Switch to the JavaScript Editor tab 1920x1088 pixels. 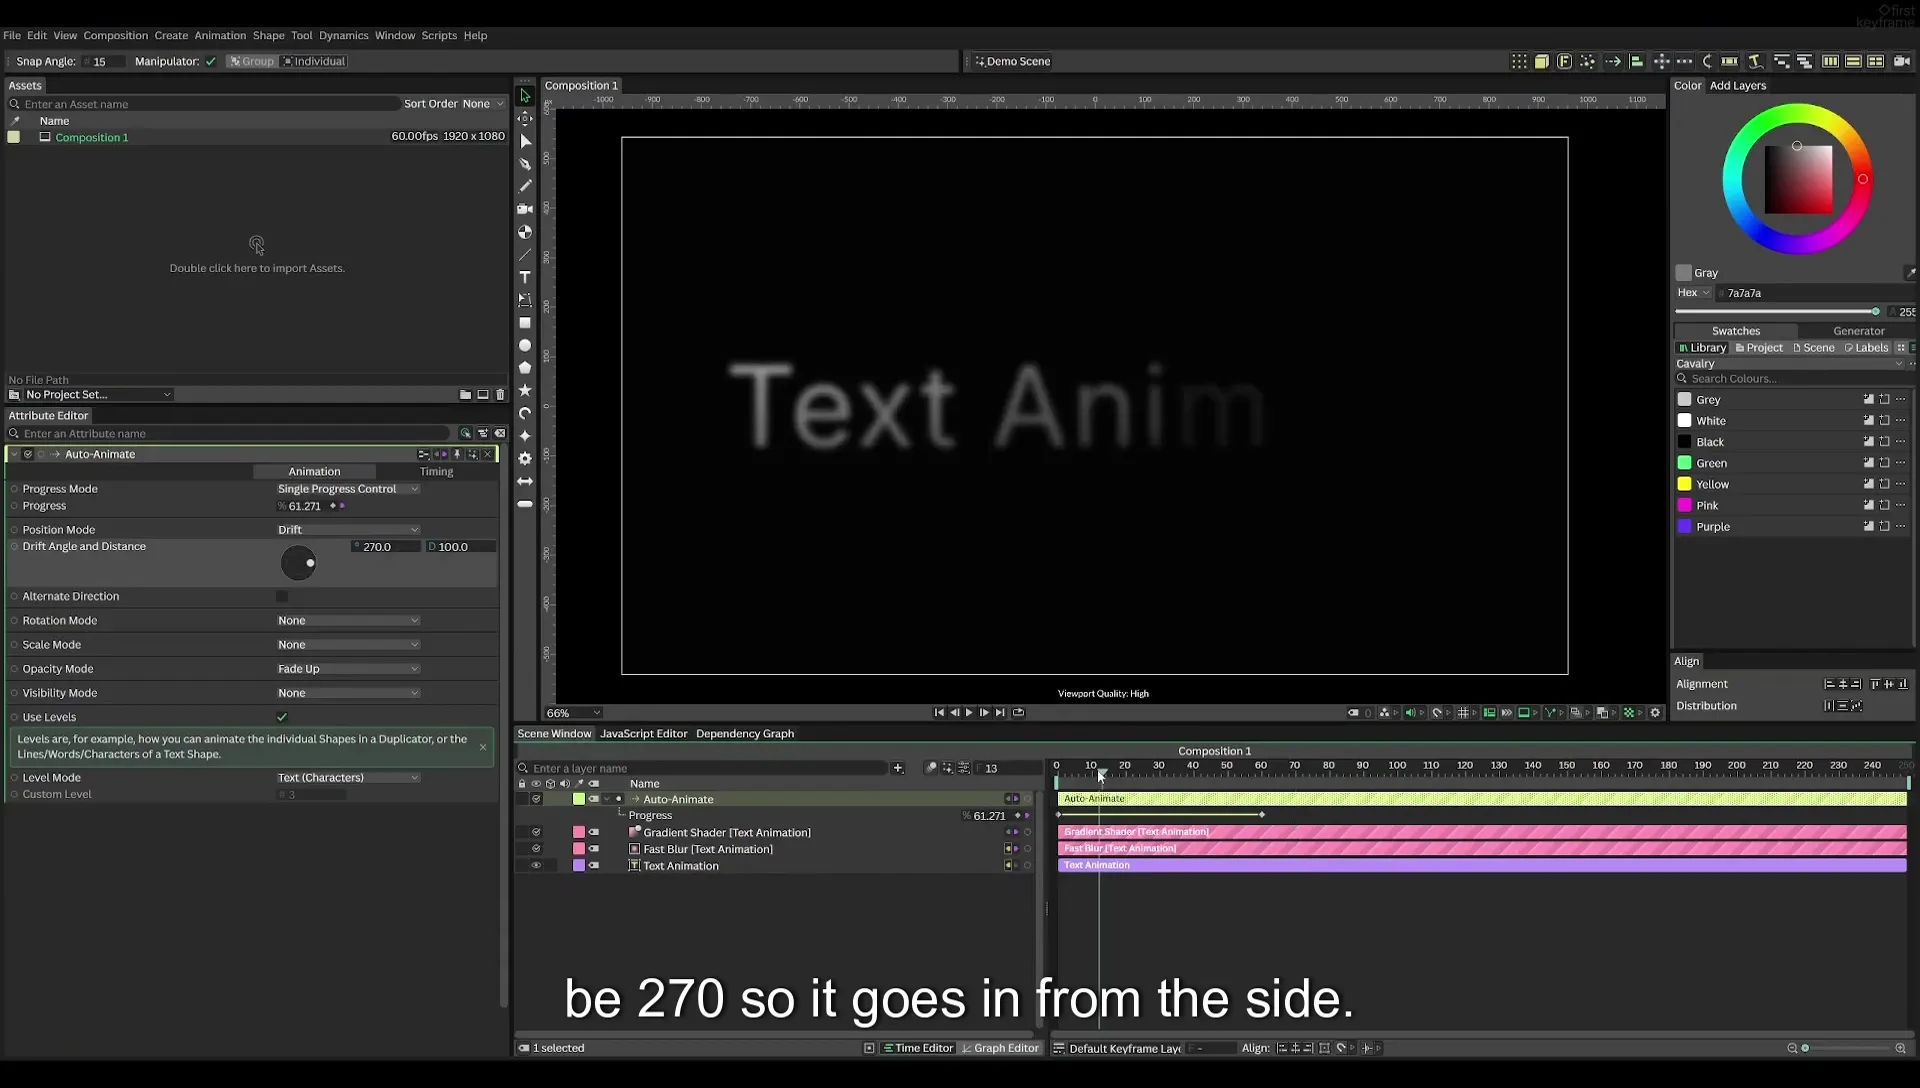pos(643,734)
